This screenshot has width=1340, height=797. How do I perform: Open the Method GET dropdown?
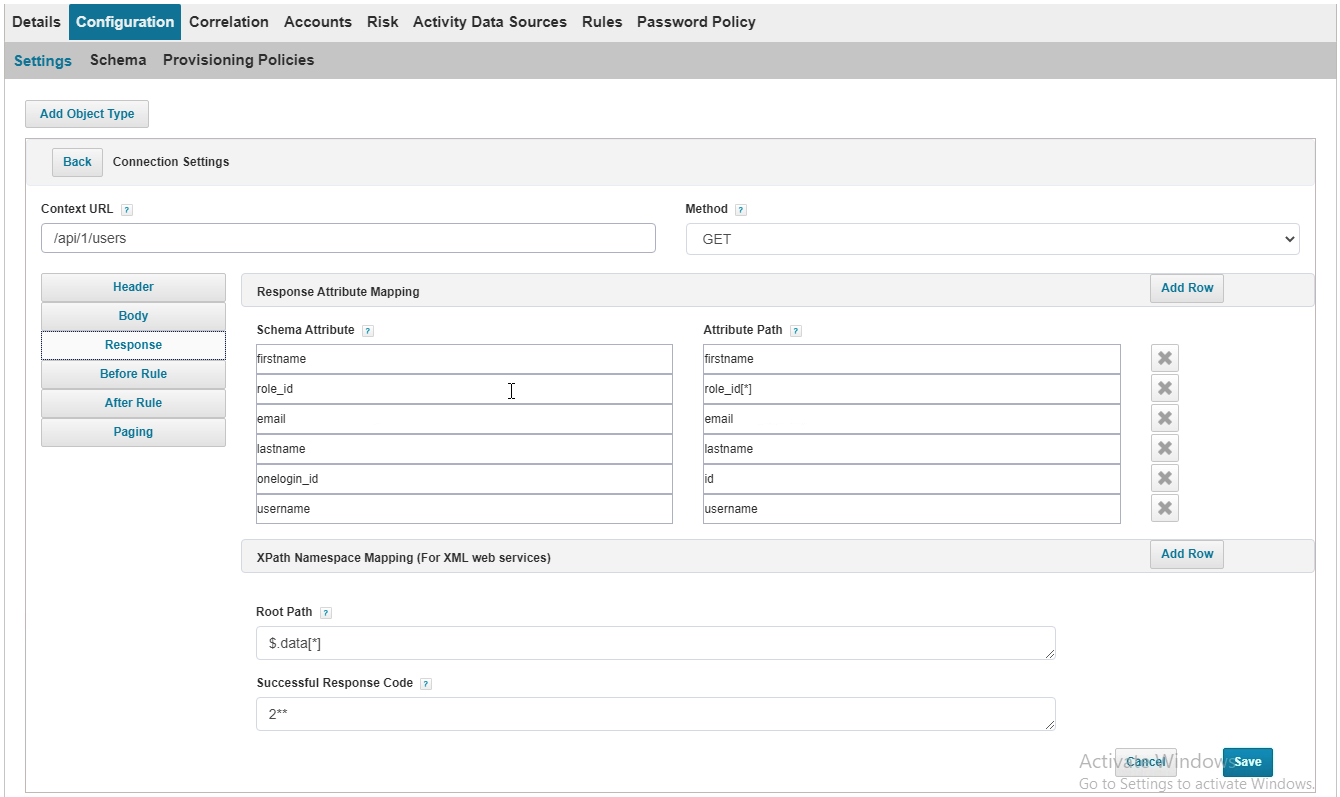tap(992, 239)
